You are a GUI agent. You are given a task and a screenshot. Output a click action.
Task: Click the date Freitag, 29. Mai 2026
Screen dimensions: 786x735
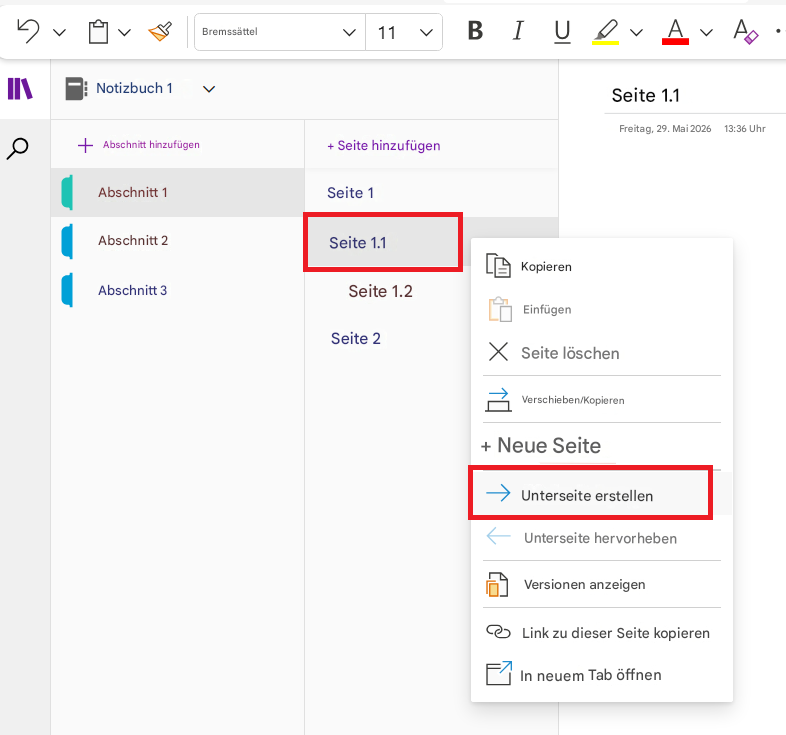[665, 129]
